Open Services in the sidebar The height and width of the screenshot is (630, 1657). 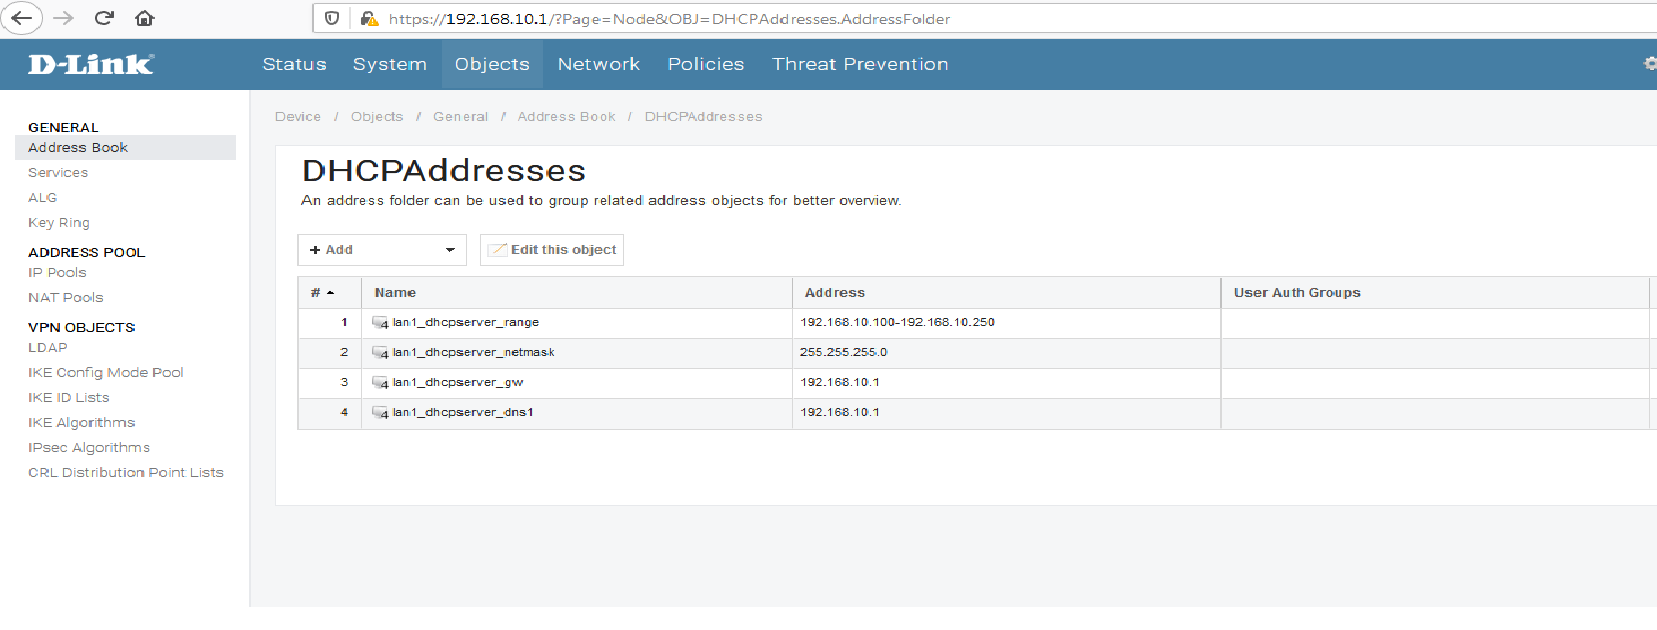(58, 173)
